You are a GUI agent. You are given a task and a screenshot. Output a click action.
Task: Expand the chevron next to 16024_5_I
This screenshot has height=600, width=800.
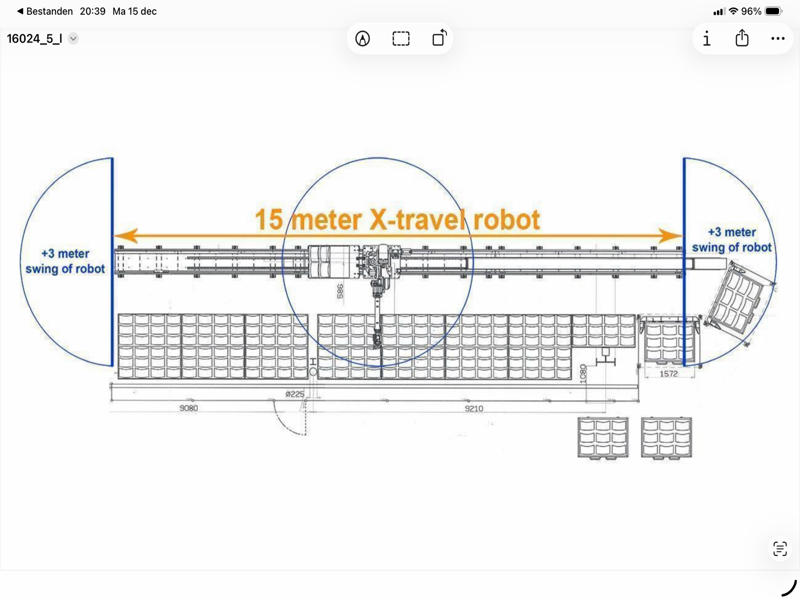click(73, 39)
